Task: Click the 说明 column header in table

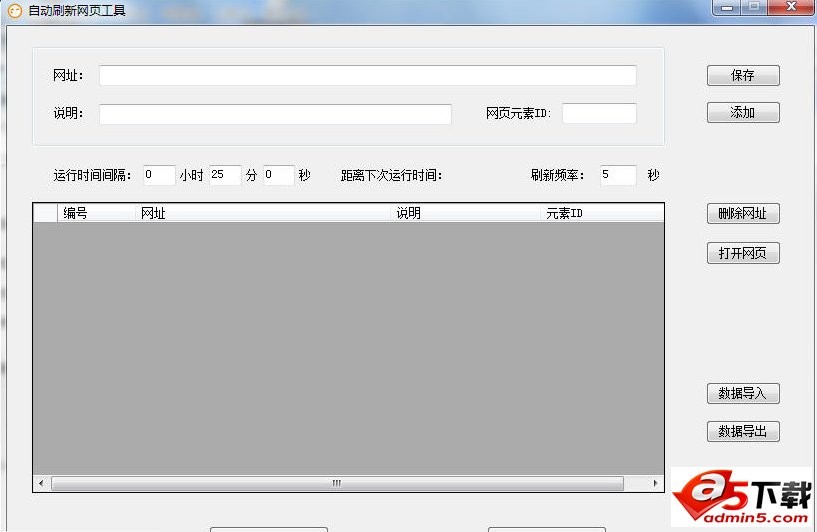Action: point(466,213)
